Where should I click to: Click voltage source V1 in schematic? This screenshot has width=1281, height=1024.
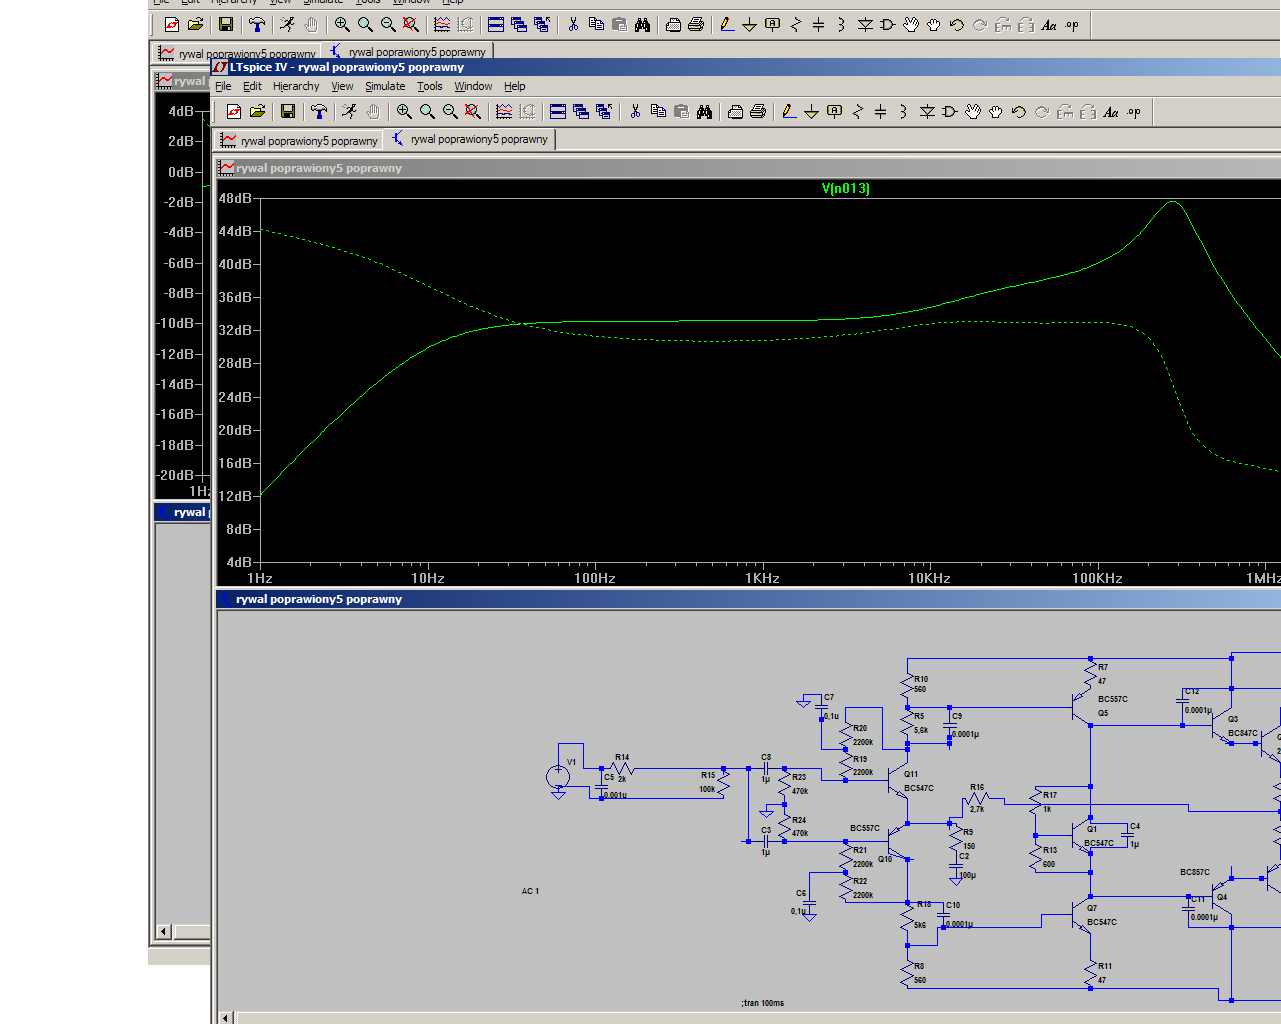point(558,776)
